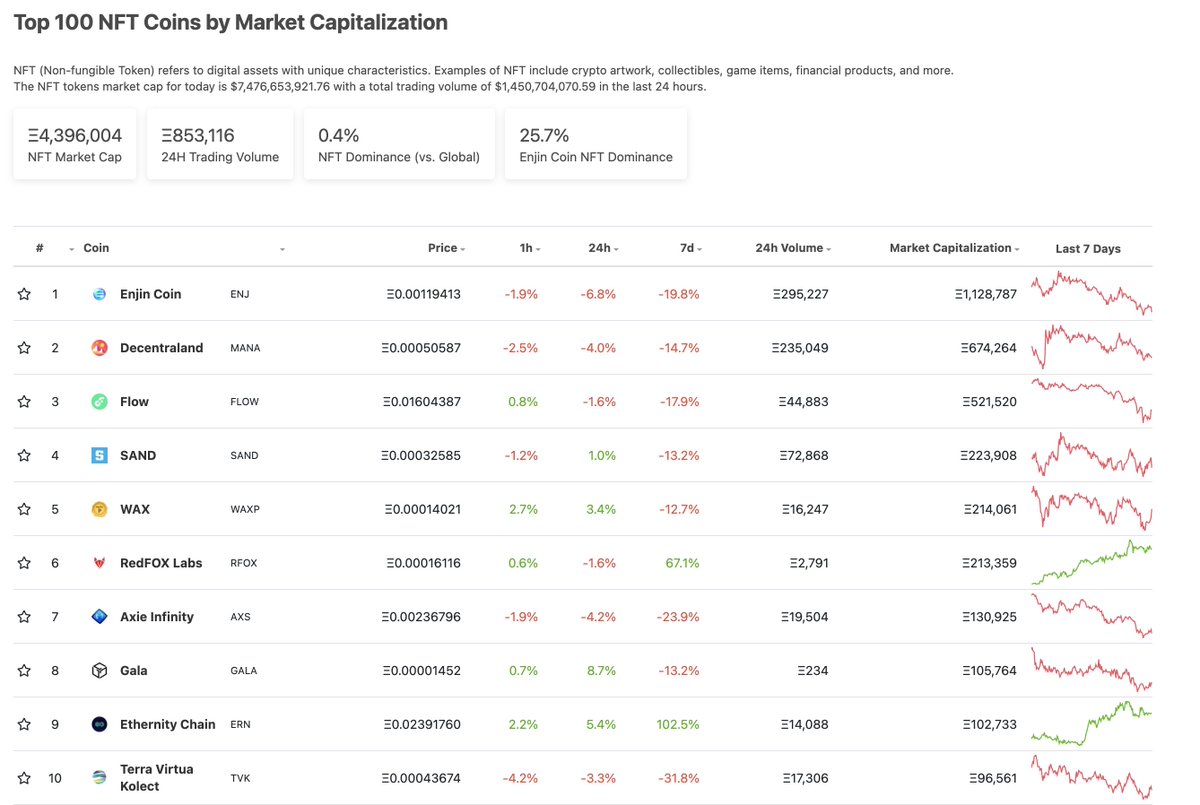The height and width of the screenshot is (805, 1200).
Task: Click the Last 7 Days column header
Action: pyautogui.click(x=1088, y=249)
